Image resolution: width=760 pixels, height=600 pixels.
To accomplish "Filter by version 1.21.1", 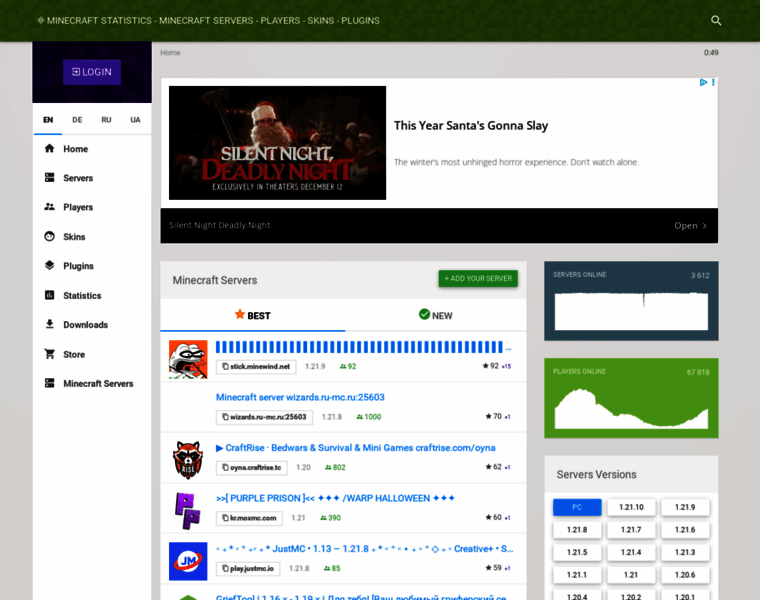I will 577,575.
